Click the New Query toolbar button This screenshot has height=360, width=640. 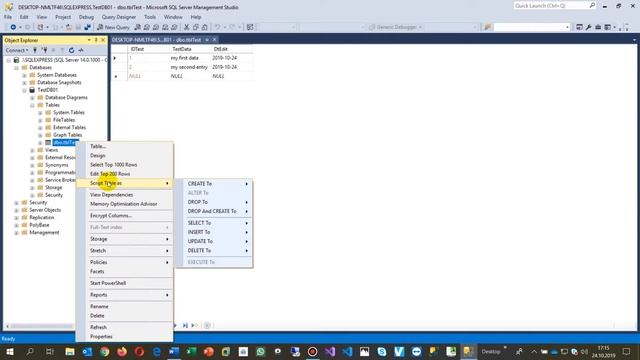click(113, 27)
